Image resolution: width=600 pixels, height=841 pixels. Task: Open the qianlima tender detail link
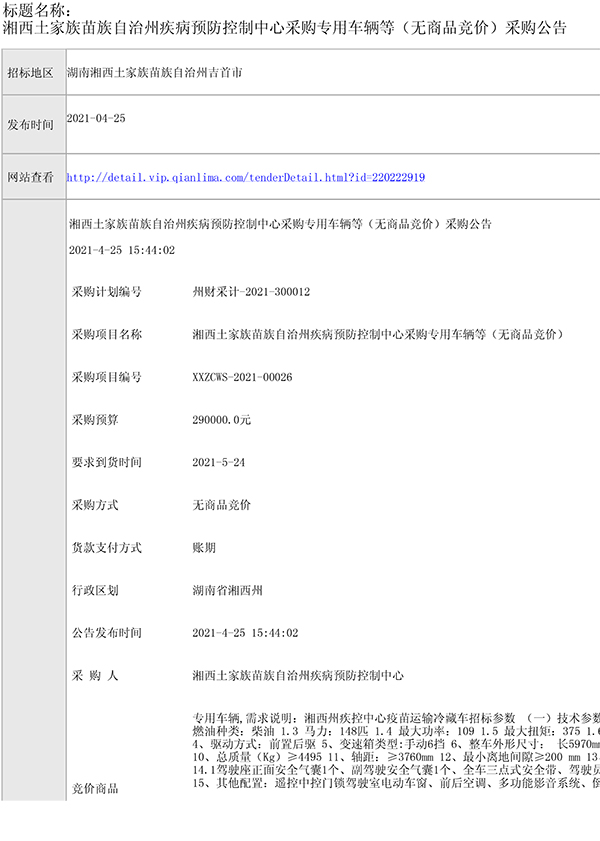click(x=246, y=177)
